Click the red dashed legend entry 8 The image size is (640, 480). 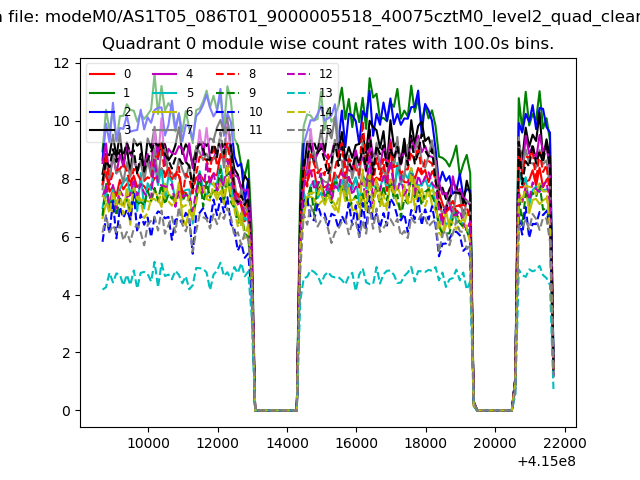point(236,74)
